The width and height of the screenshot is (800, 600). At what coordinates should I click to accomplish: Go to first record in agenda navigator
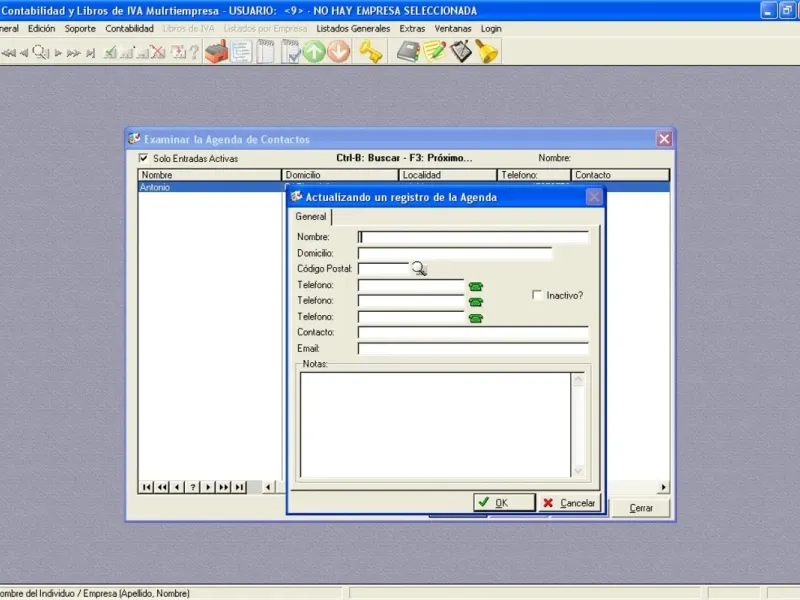click(146, 487)
